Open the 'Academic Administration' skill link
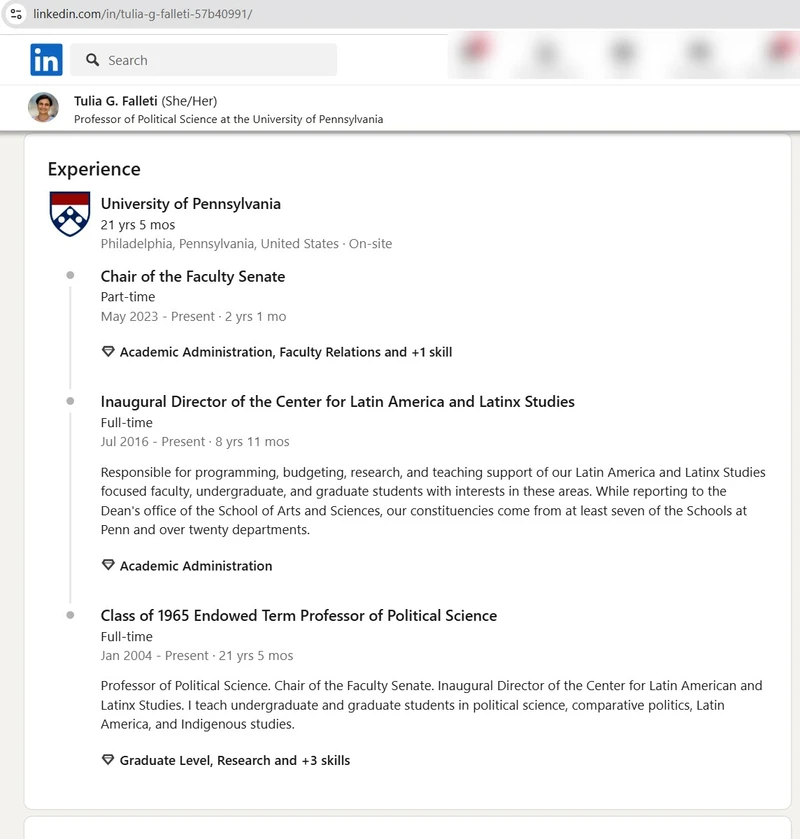The height and width of the screenshot is (839, 800). [196, 566]
